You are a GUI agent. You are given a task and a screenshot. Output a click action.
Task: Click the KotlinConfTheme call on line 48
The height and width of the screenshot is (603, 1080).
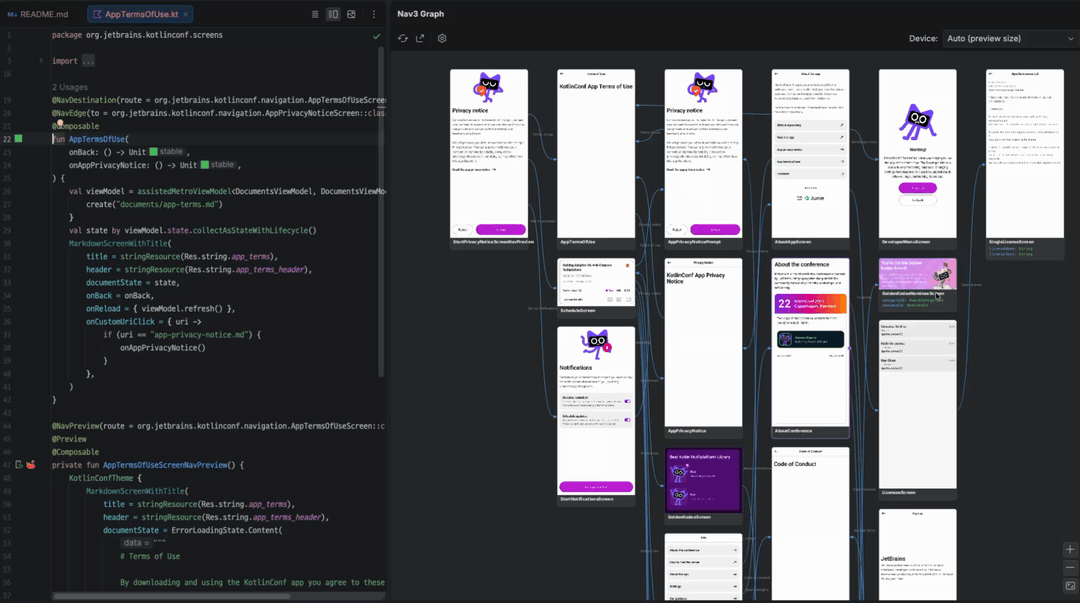click(101, 478)
